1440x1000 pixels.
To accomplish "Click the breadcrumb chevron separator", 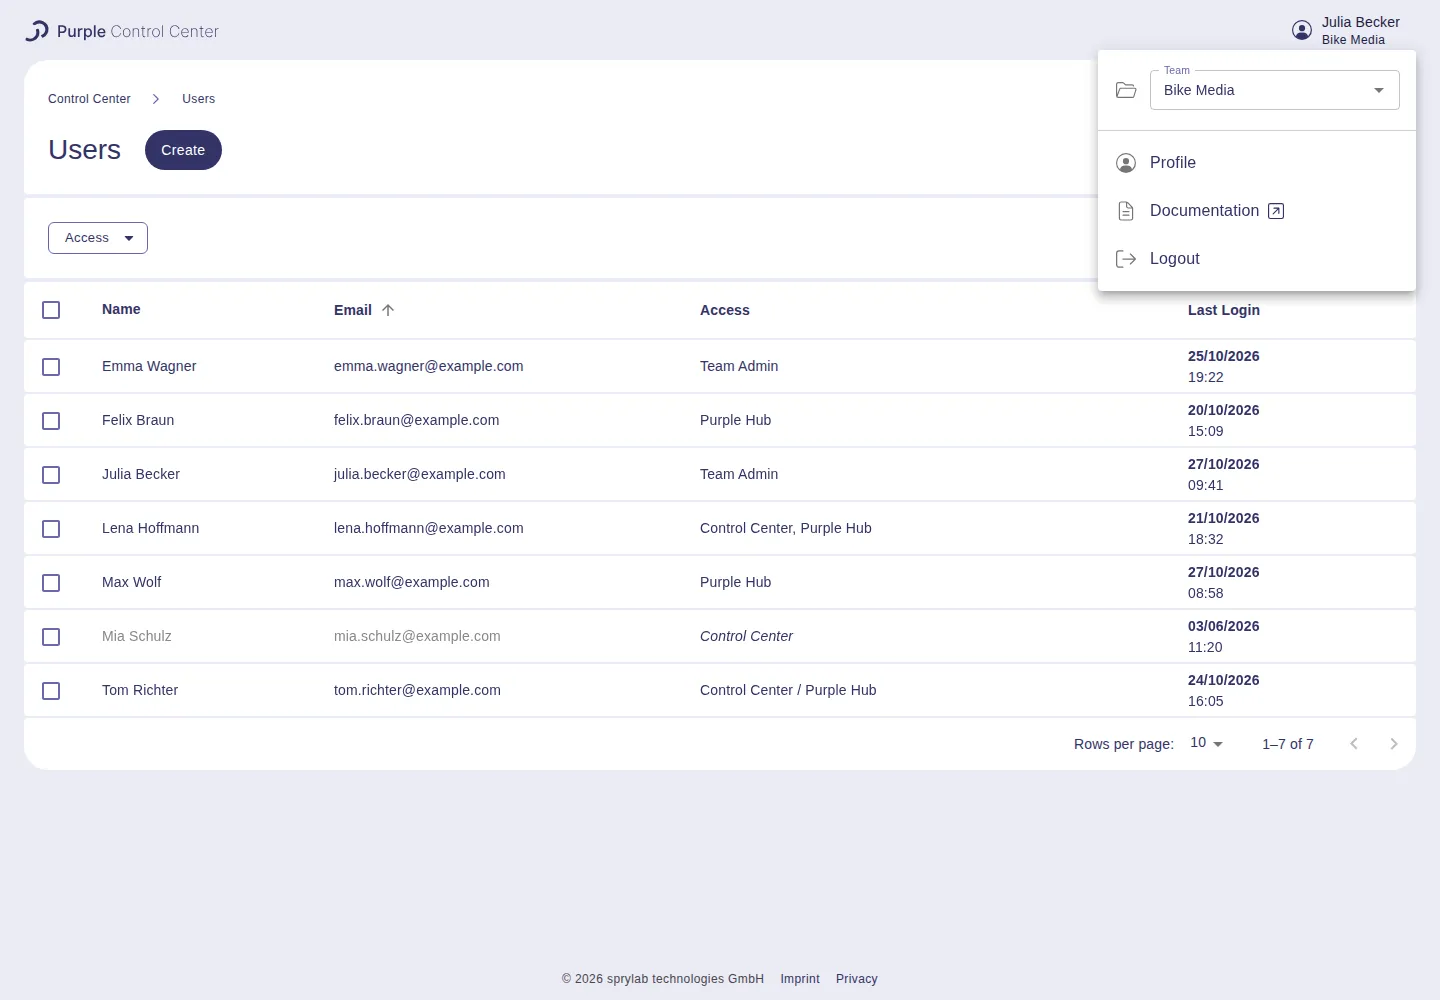I will coord(156,99).
